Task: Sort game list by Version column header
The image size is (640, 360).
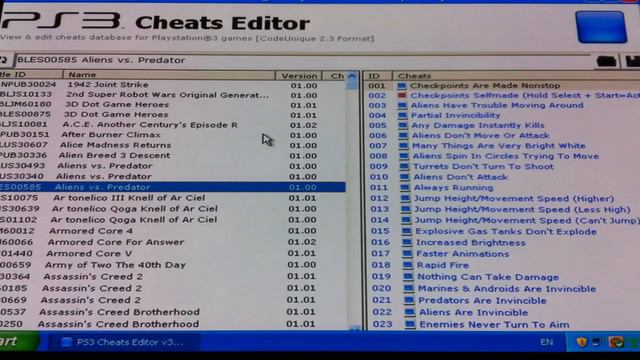Action: point(299,76)
